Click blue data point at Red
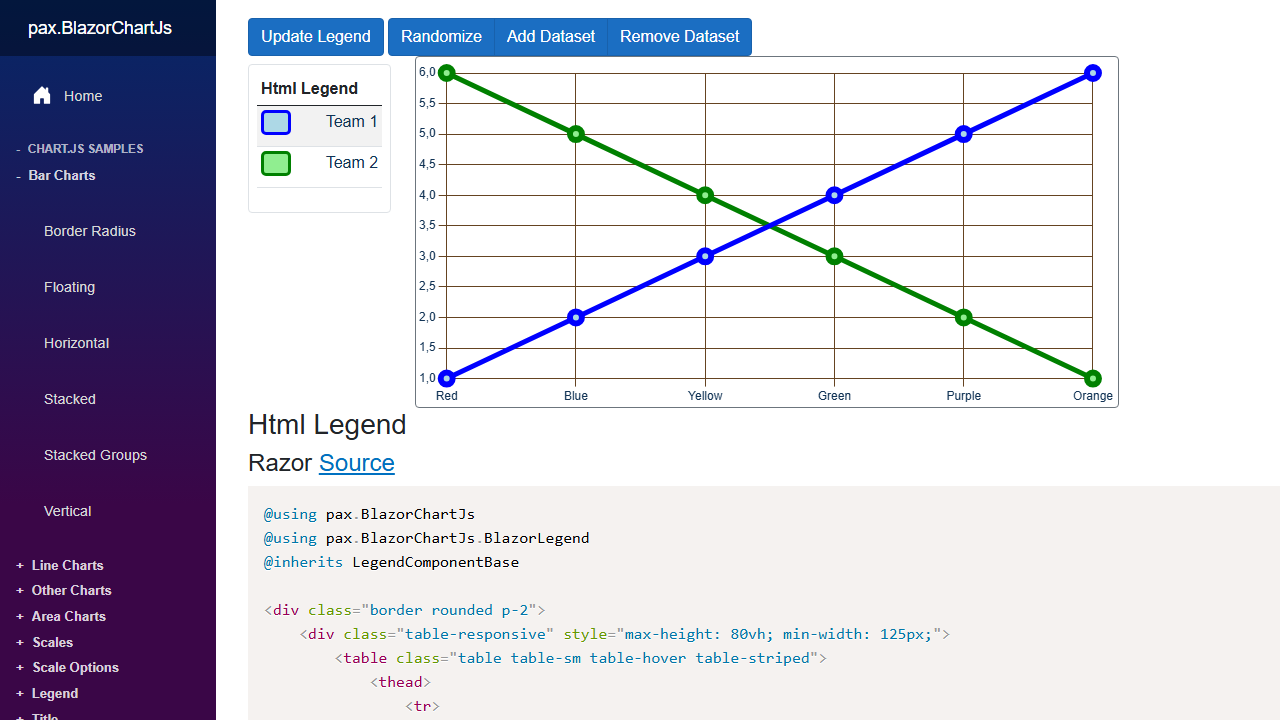Viewport: 1280px width, 720px height. point(447,378)
